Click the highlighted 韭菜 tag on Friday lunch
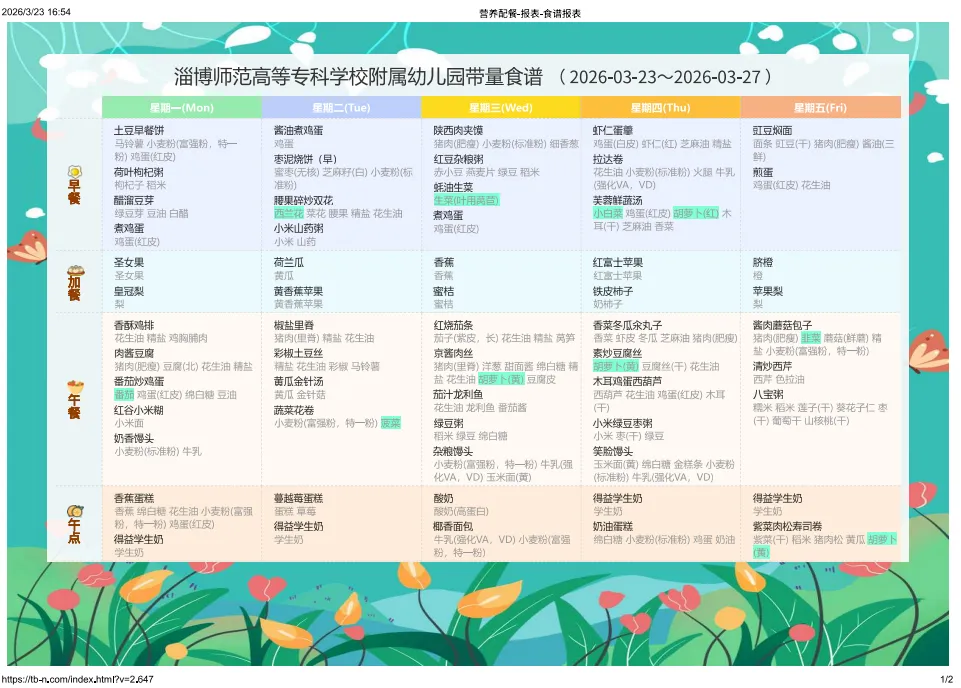This screenshot has width=961, height=688. click(x=810, y=338)
